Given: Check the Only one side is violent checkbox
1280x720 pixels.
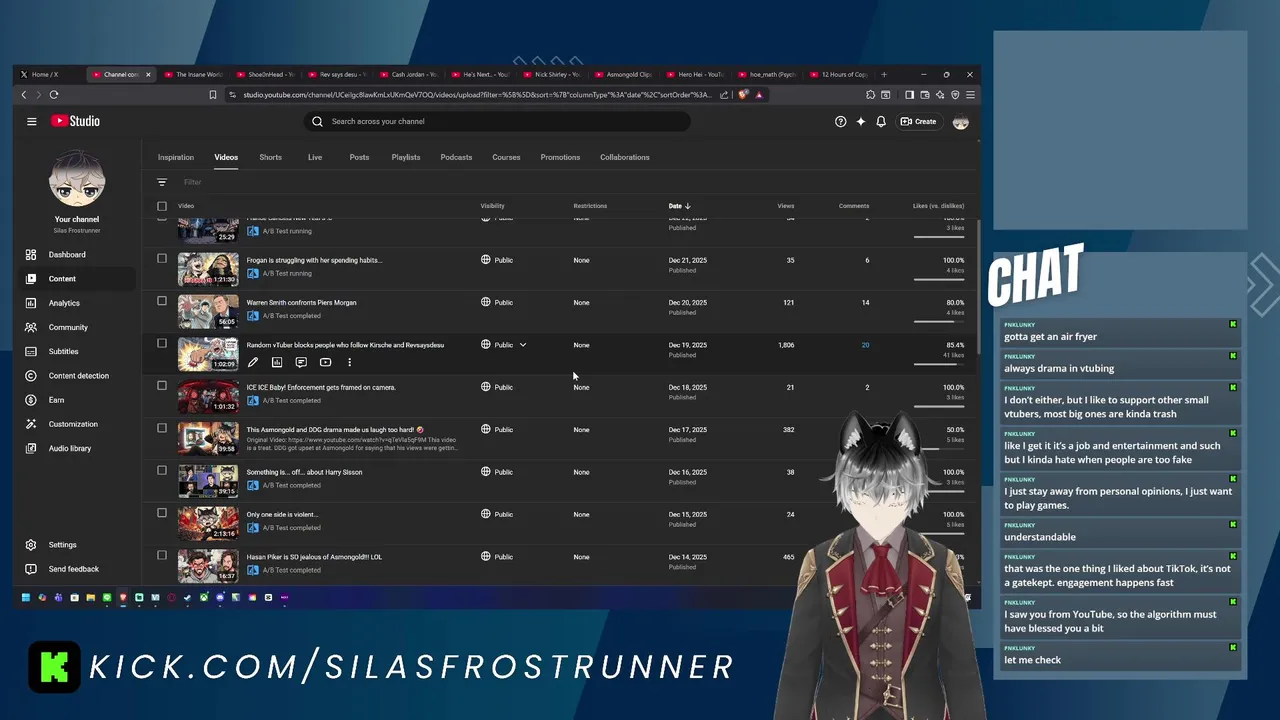Looking at the screenshot, I should pos(162,513).
